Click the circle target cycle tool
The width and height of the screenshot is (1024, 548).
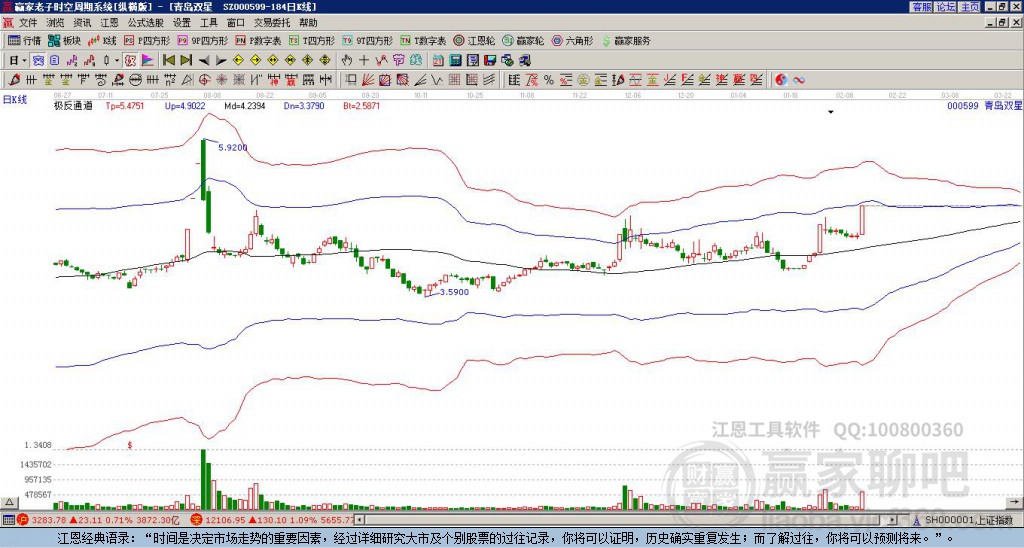point(204,80)
